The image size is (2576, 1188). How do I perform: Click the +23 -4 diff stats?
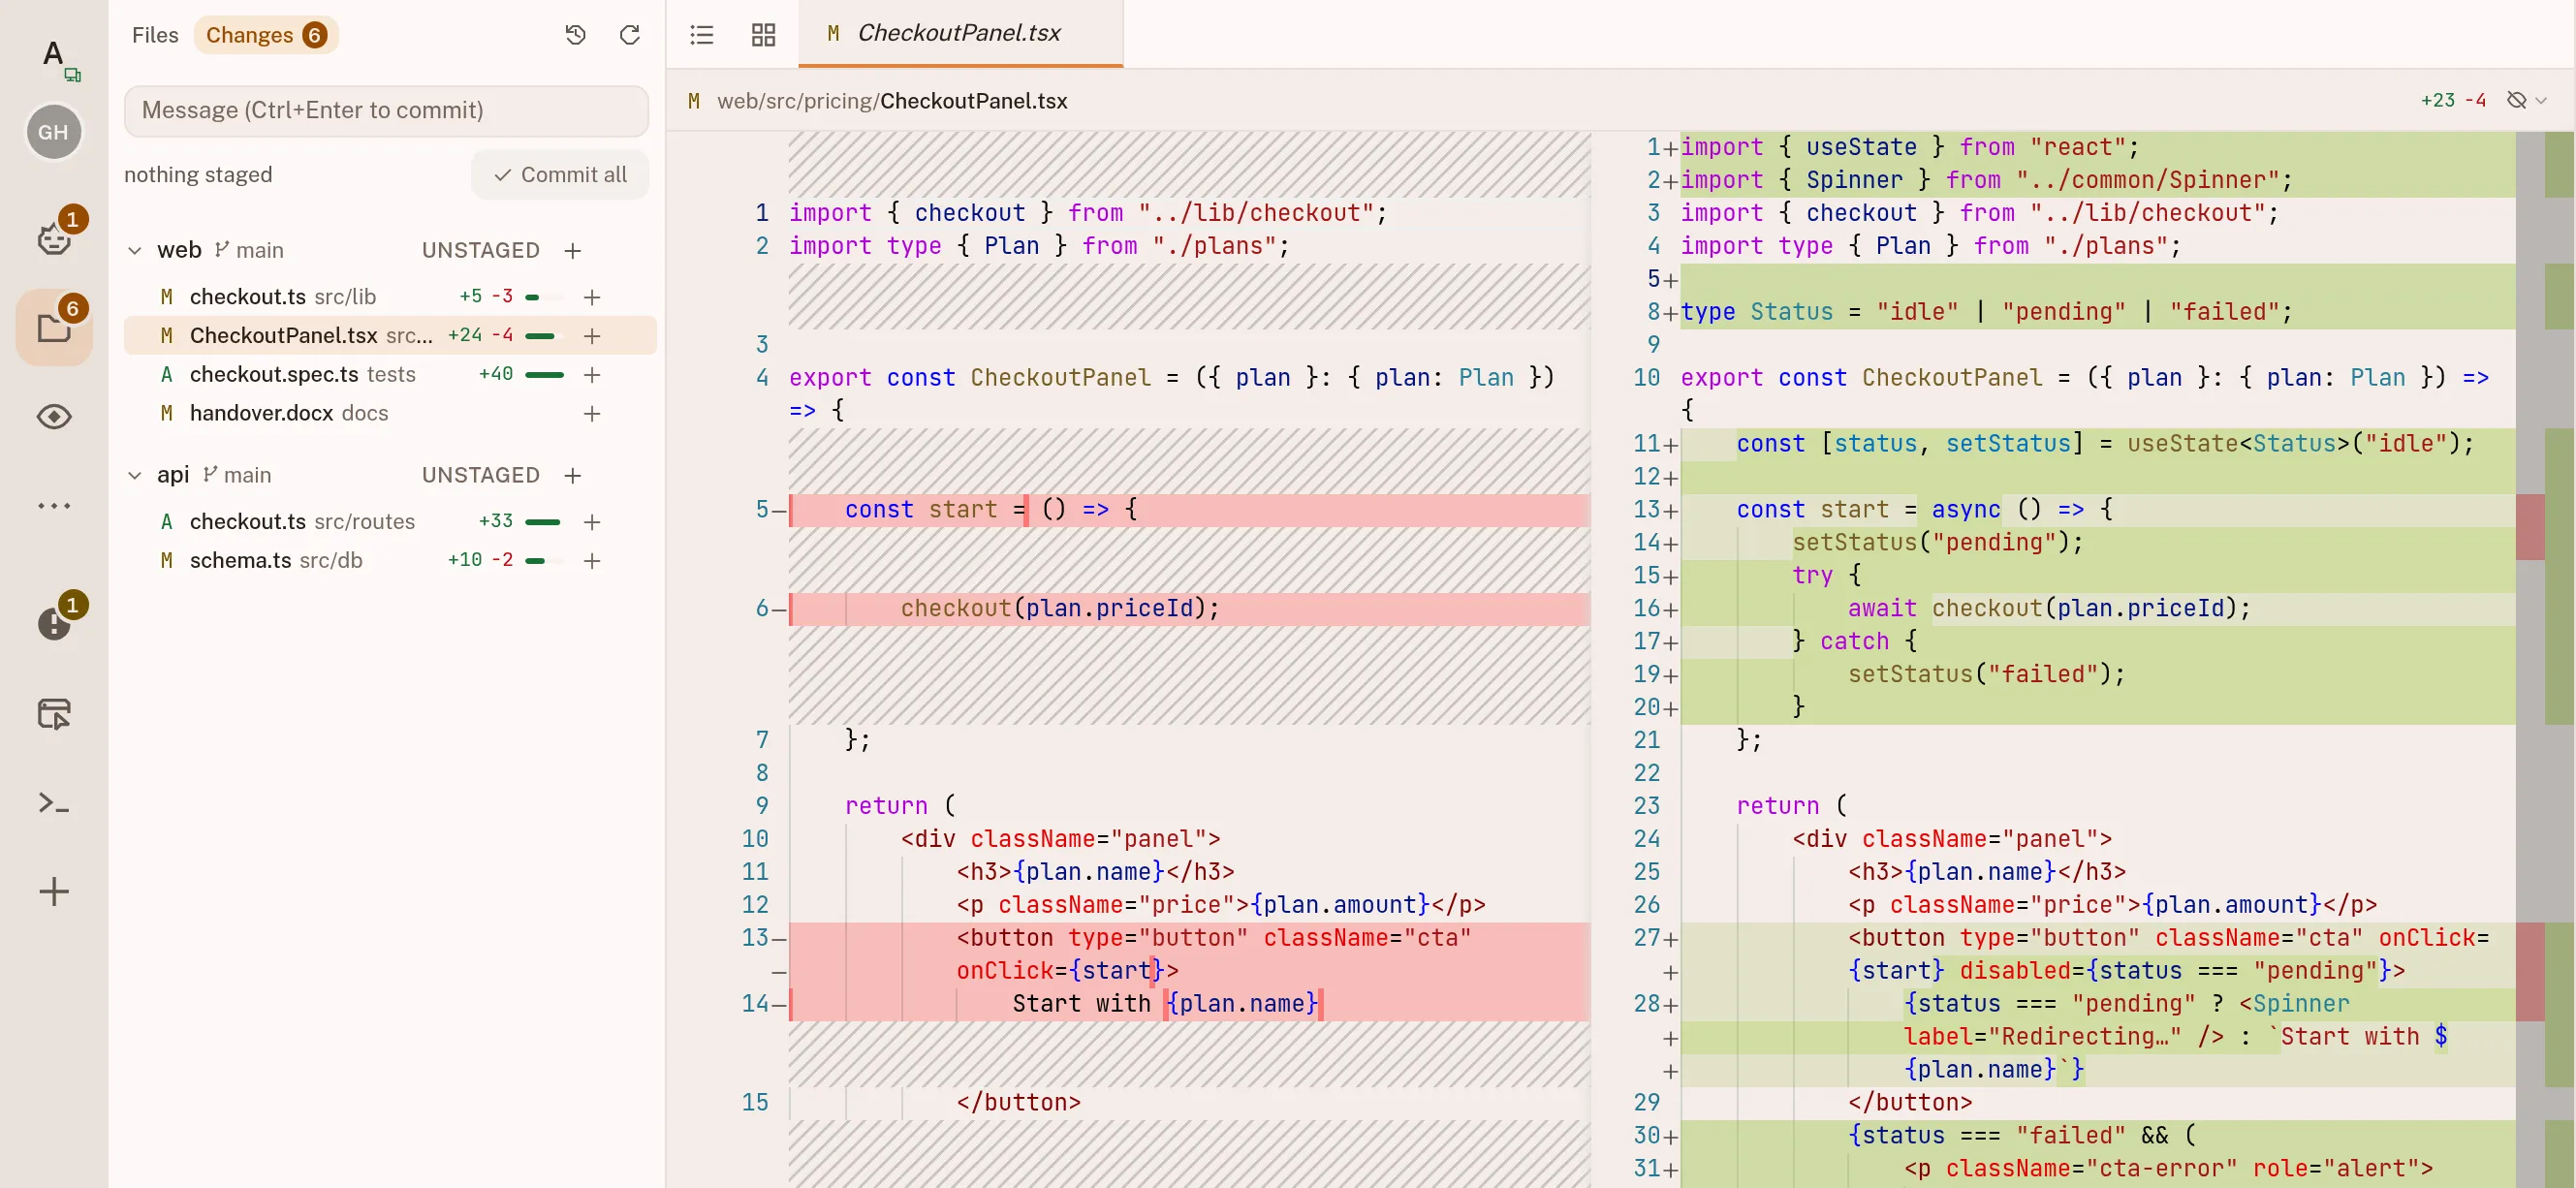click(x=2453, y=100)
